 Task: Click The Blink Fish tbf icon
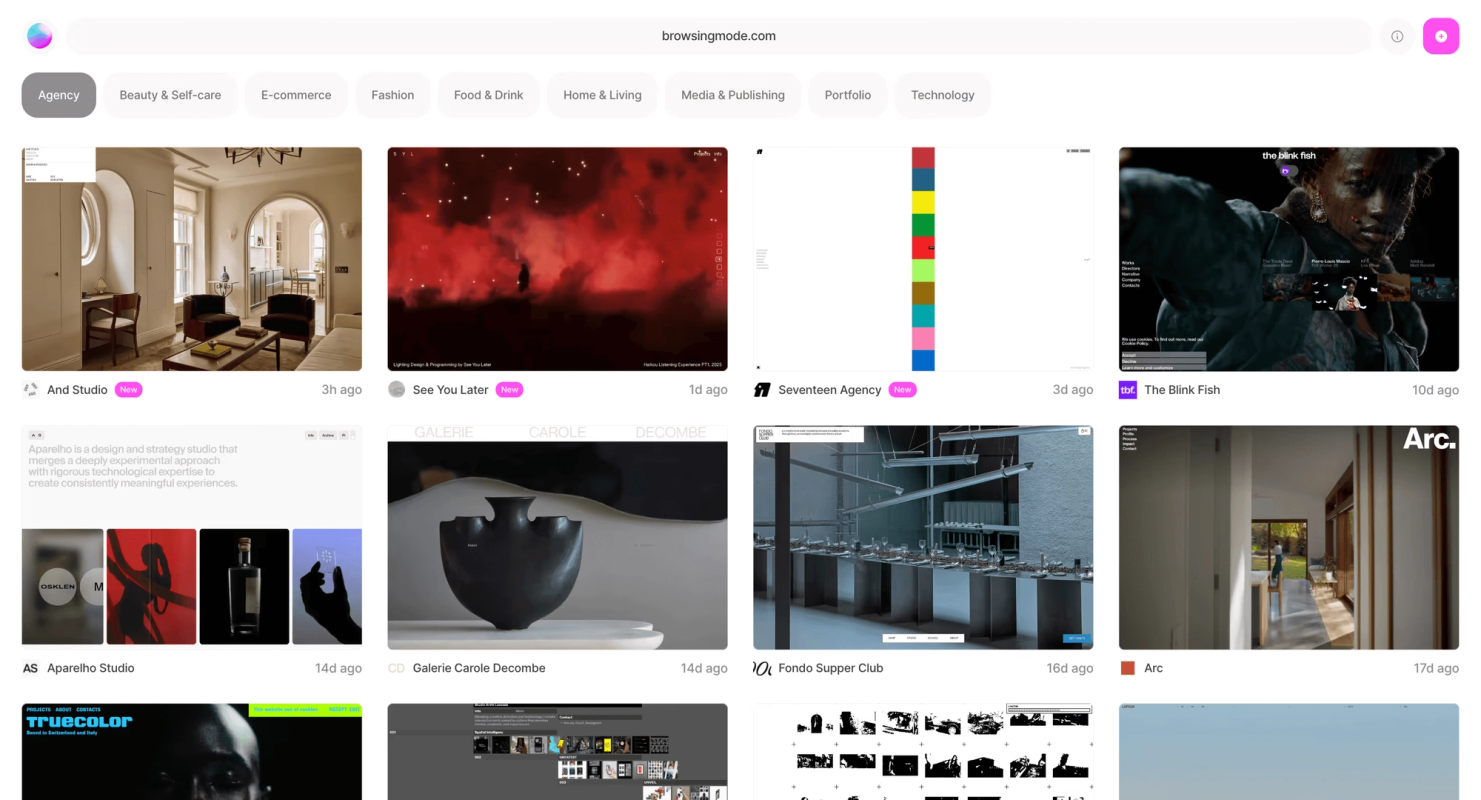(1128, 390)
